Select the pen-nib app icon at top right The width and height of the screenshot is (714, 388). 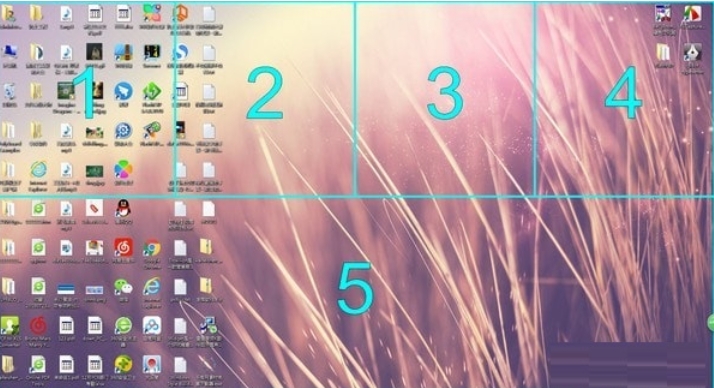(693, 58)
